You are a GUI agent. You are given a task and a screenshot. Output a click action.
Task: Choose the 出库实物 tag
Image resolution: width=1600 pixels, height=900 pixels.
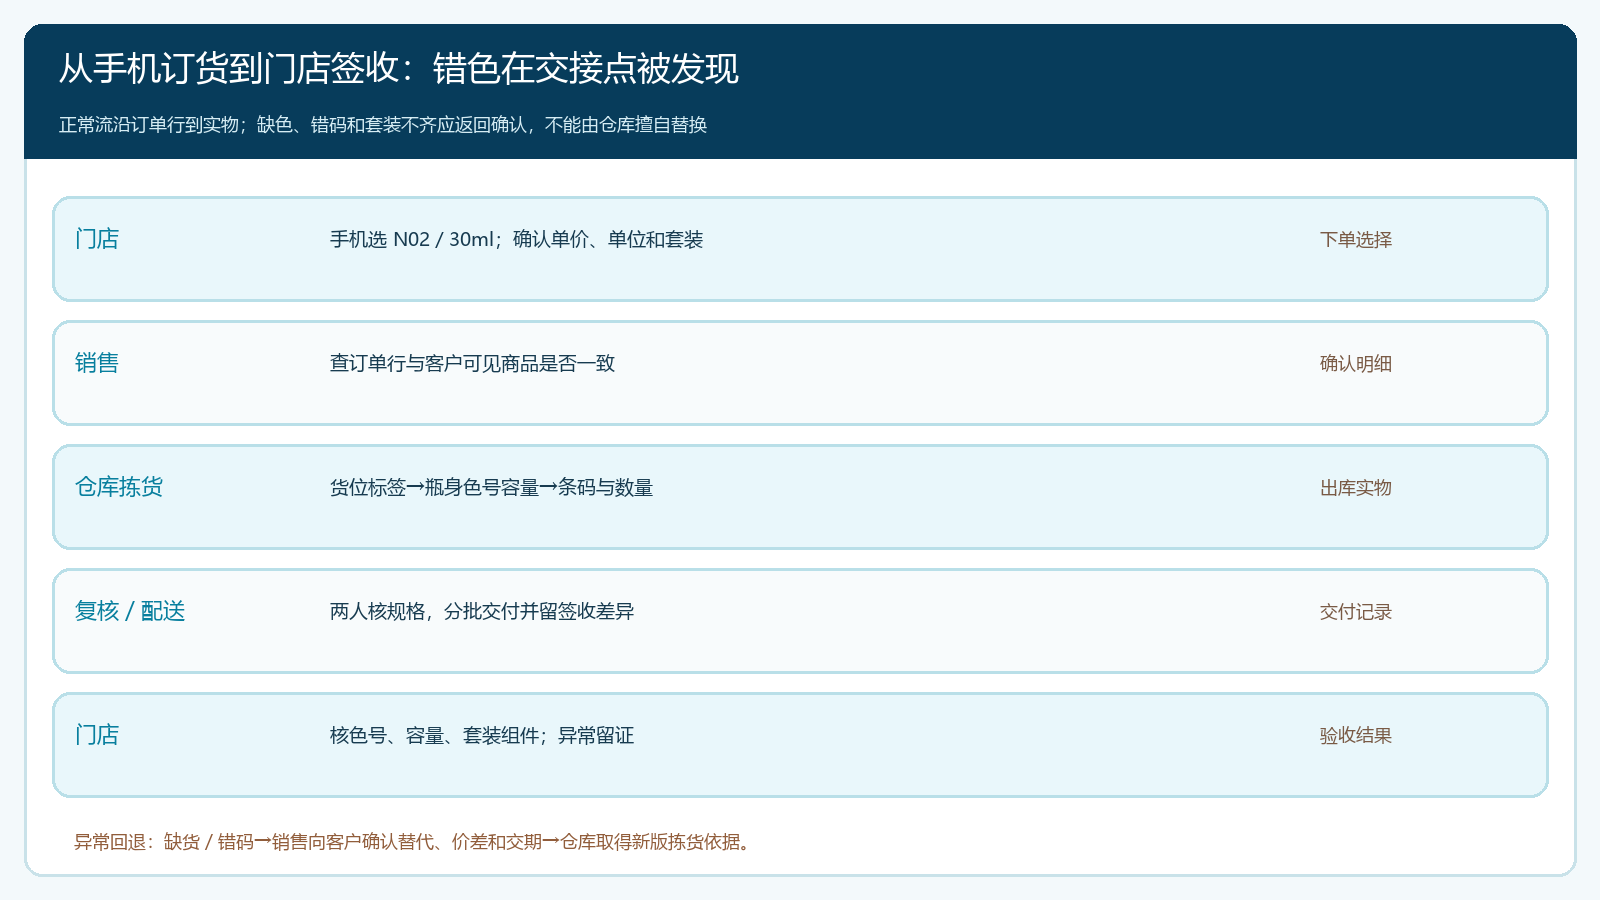pos(1356,487)
